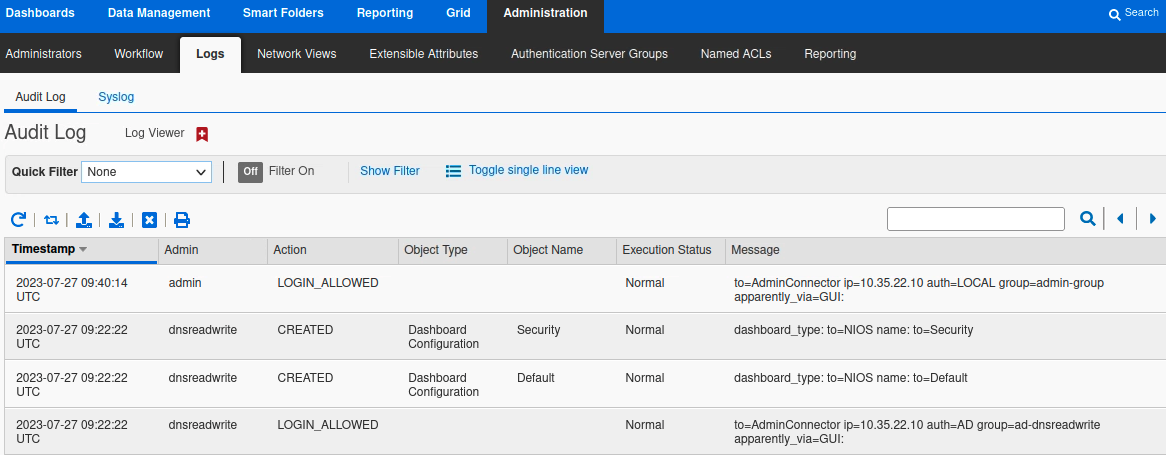
Task: Toggle the Filter On switch
Action: (250, 171)
